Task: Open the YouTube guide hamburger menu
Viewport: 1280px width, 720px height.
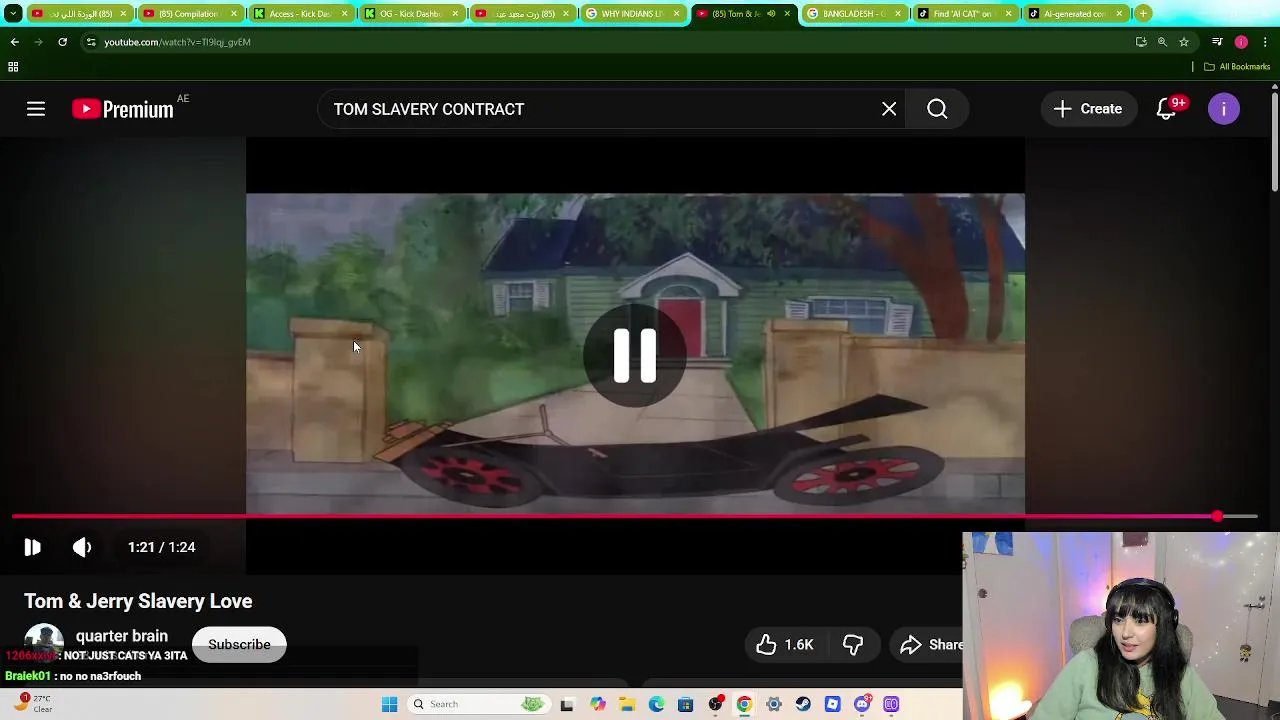Action: click(x=36, y=109)
